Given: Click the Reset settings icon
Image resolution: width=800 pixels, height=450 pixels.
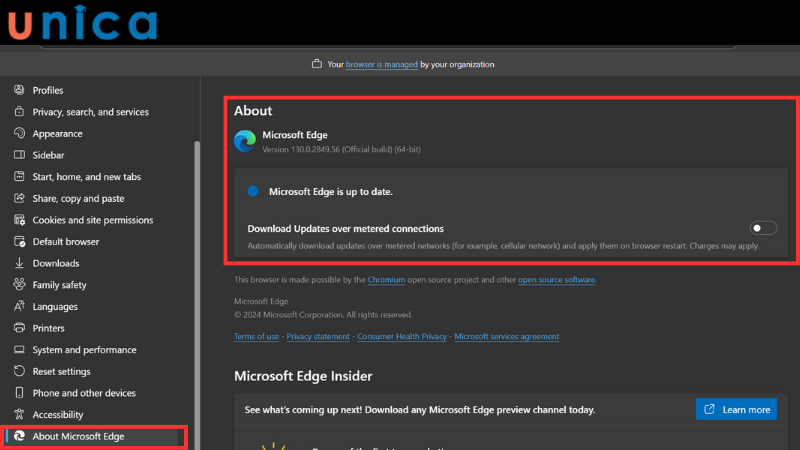Looking at the screenshot, I should pyautogui.click(x=19, y=371).
